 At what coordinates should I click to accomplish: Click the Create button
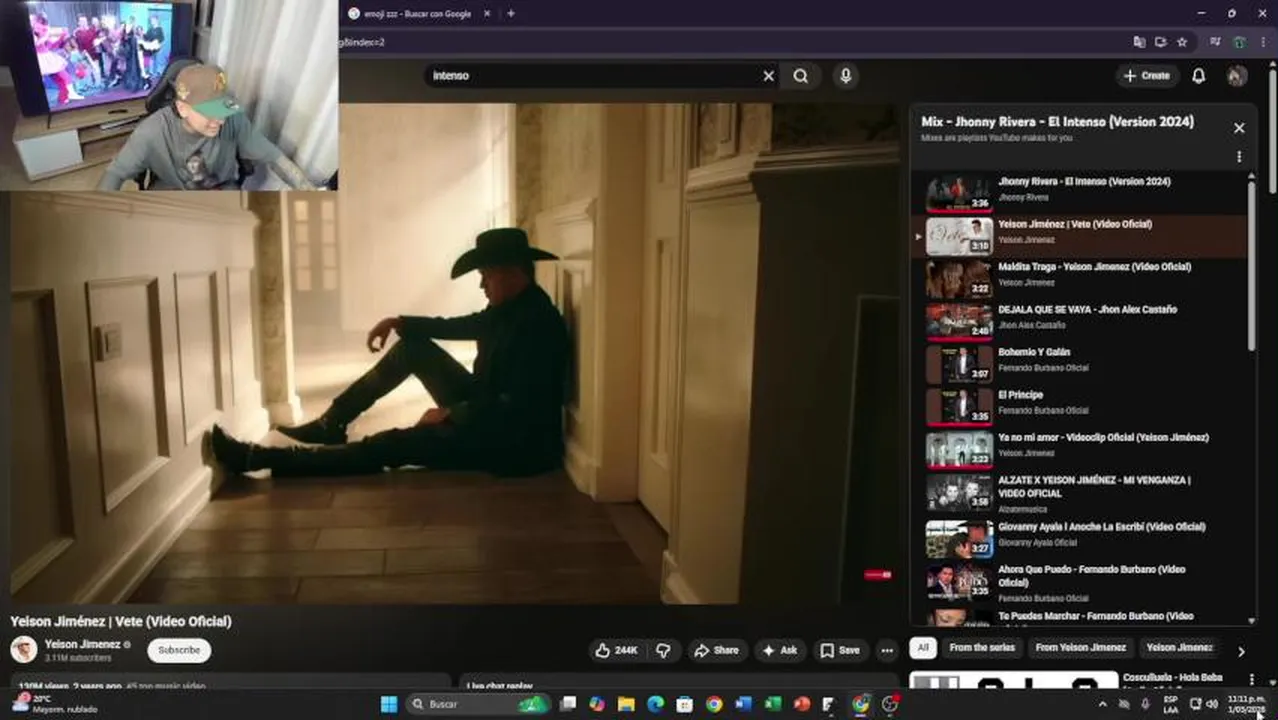(x=1146, y=76)
